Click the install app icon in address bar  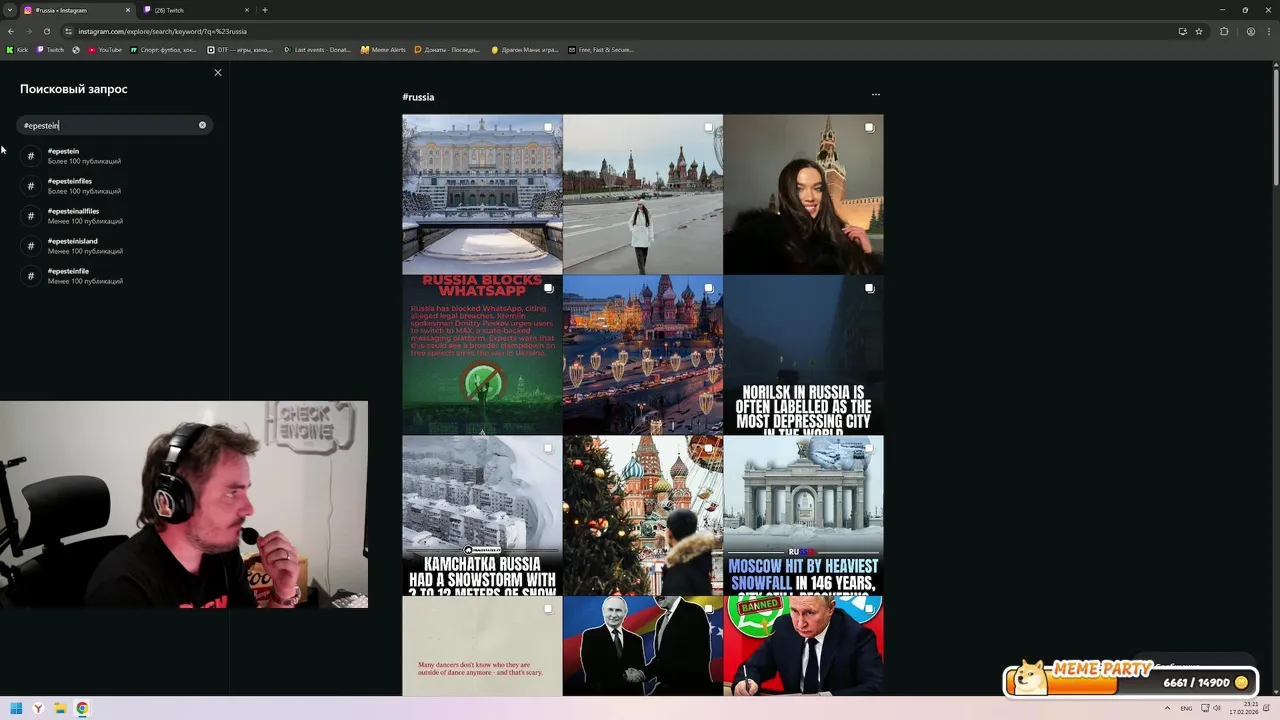[1182, 31]
